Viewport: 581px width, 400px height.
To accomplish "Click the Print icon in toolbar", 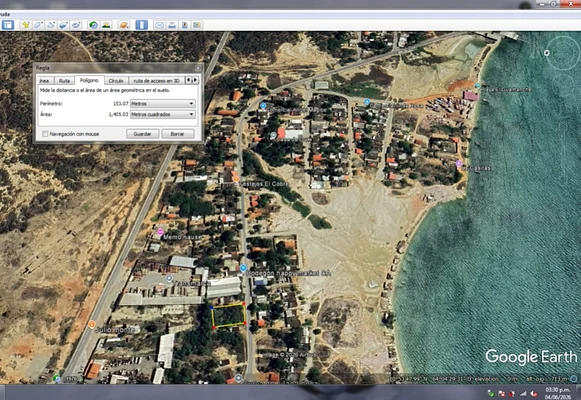I will [x=172, y=25].
